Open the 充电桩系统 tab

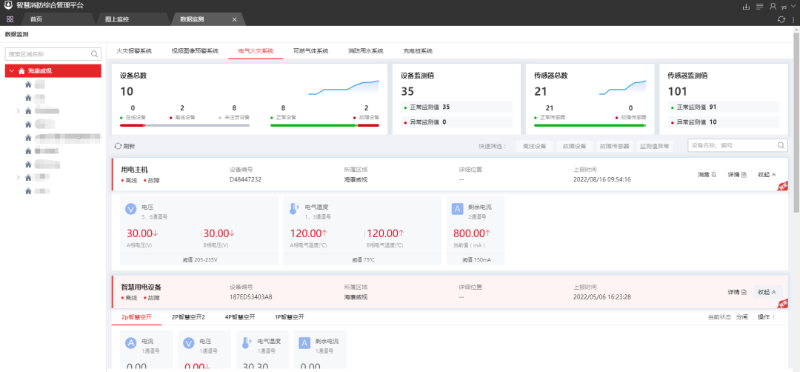click(418, 51)
